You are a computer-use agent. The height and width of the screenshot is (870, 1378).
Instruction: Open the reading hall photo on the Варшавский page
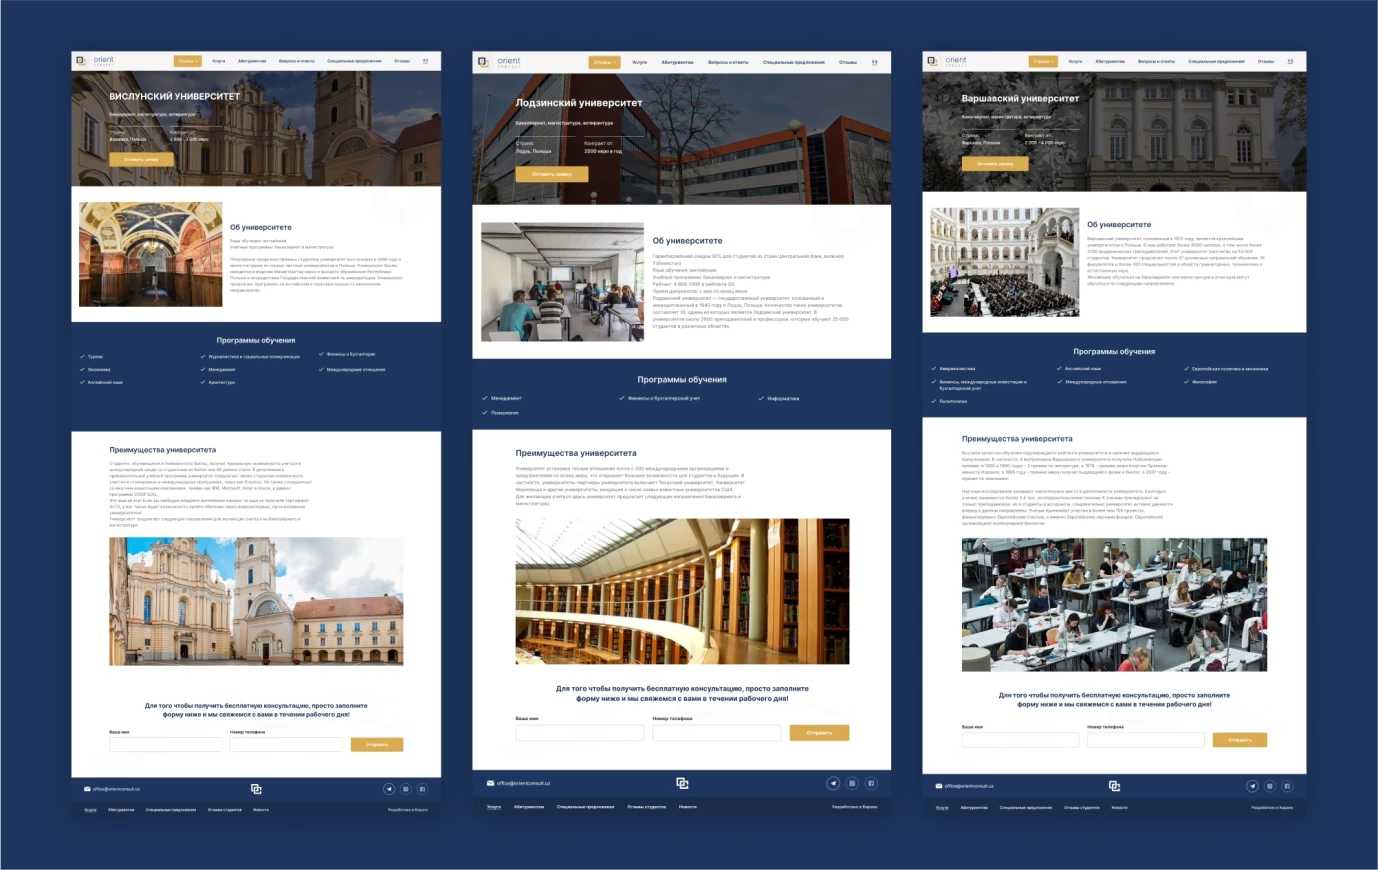(x=1114, y=605)
